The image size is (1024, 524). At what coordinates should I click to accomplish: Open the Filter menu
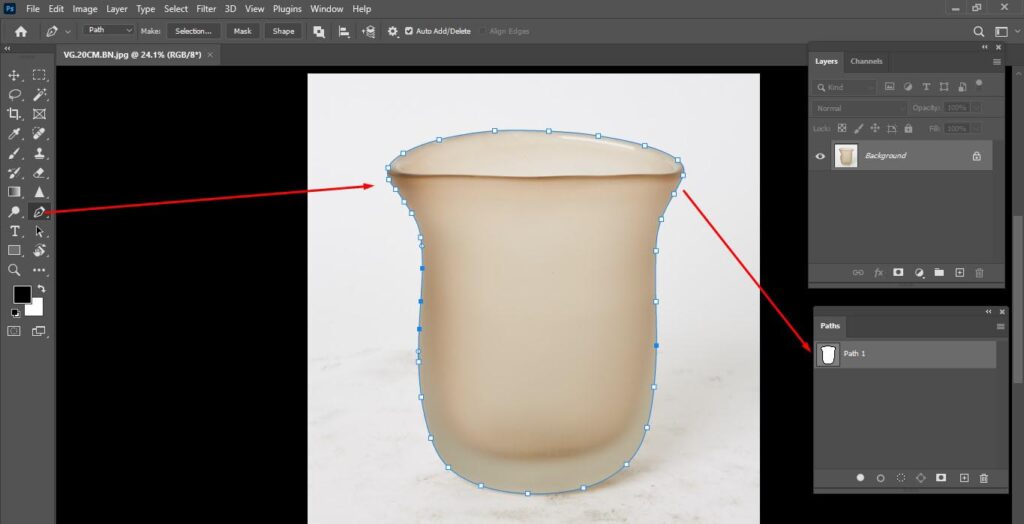pos(206,9)
